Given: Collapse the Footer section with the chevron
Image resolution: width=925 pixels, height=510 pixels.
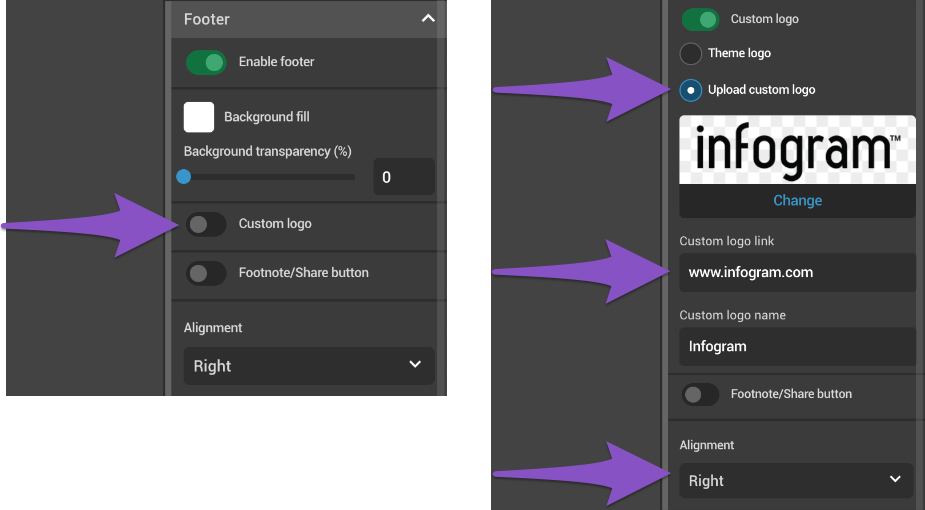Looking at the screenshot, I should coord(428,19).
